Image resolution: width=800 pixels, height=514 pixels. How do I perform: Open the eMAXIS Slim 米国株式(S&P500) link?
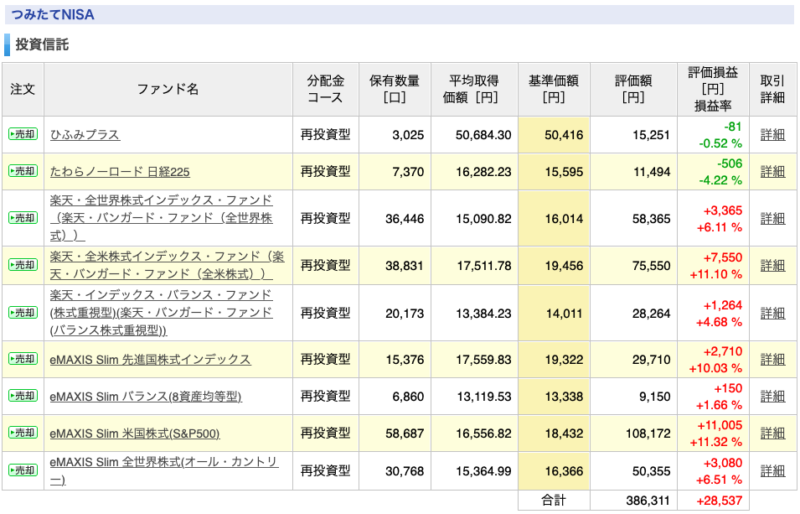coord(135,434)
